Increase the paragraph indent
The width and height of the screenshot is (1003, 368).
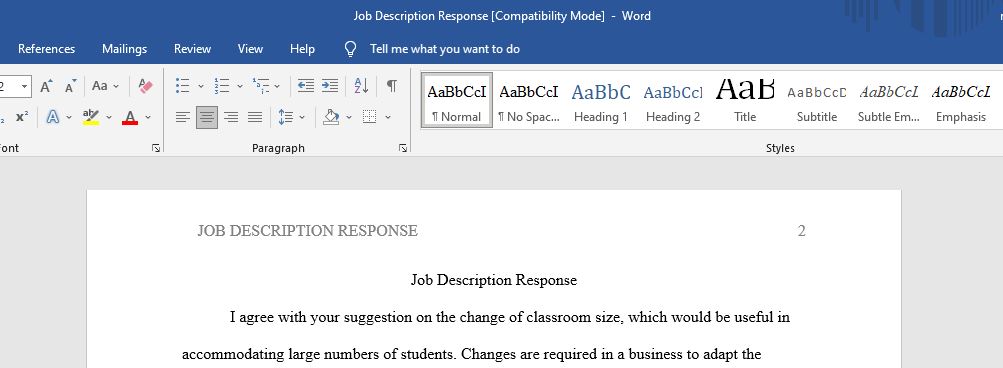(x=330, y=86)
